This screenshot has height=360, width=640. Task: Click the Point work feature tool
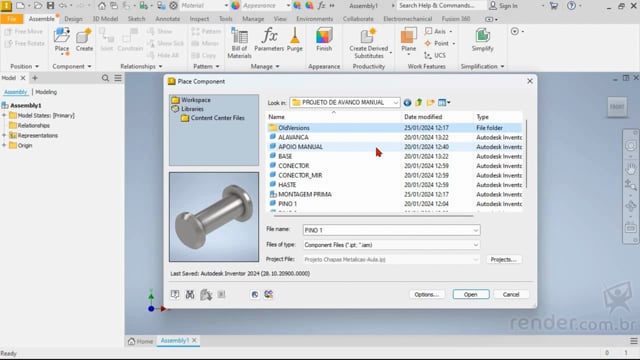(x=439, y=43)
